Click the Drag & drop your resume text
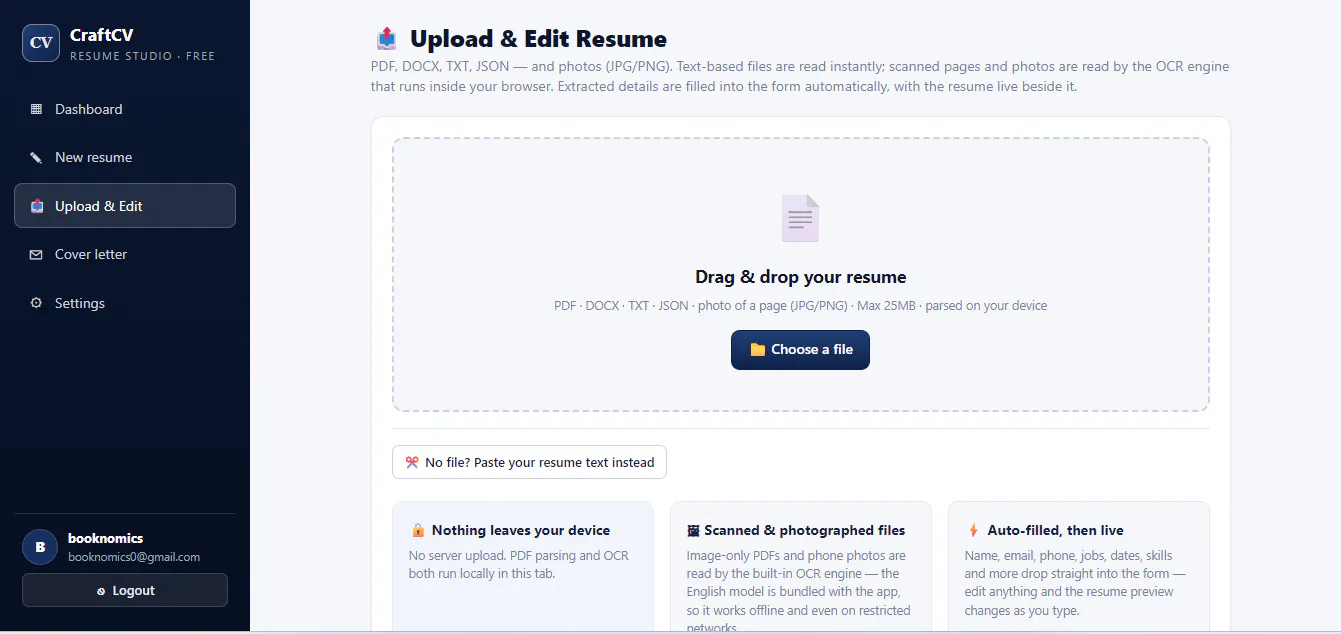The image size is (1341, 634). tap(801, 277)
